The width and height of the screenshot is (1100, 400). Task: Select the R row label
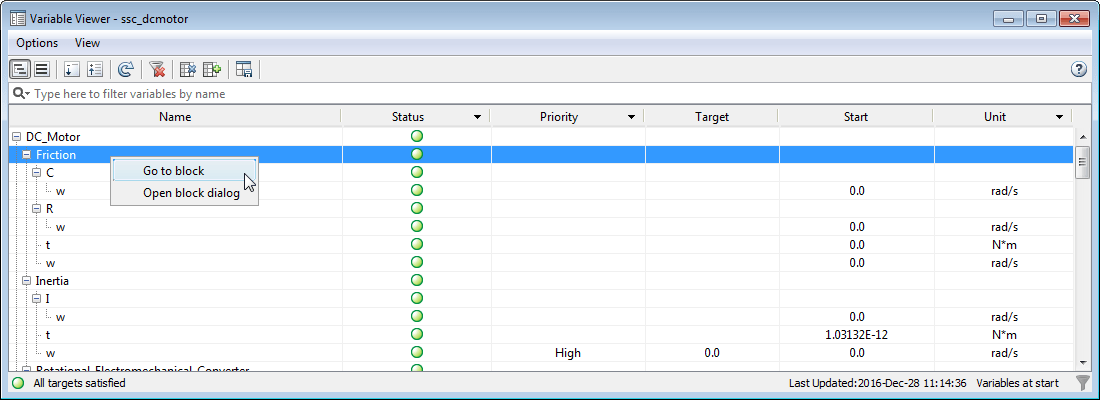[x=50, y=208]
